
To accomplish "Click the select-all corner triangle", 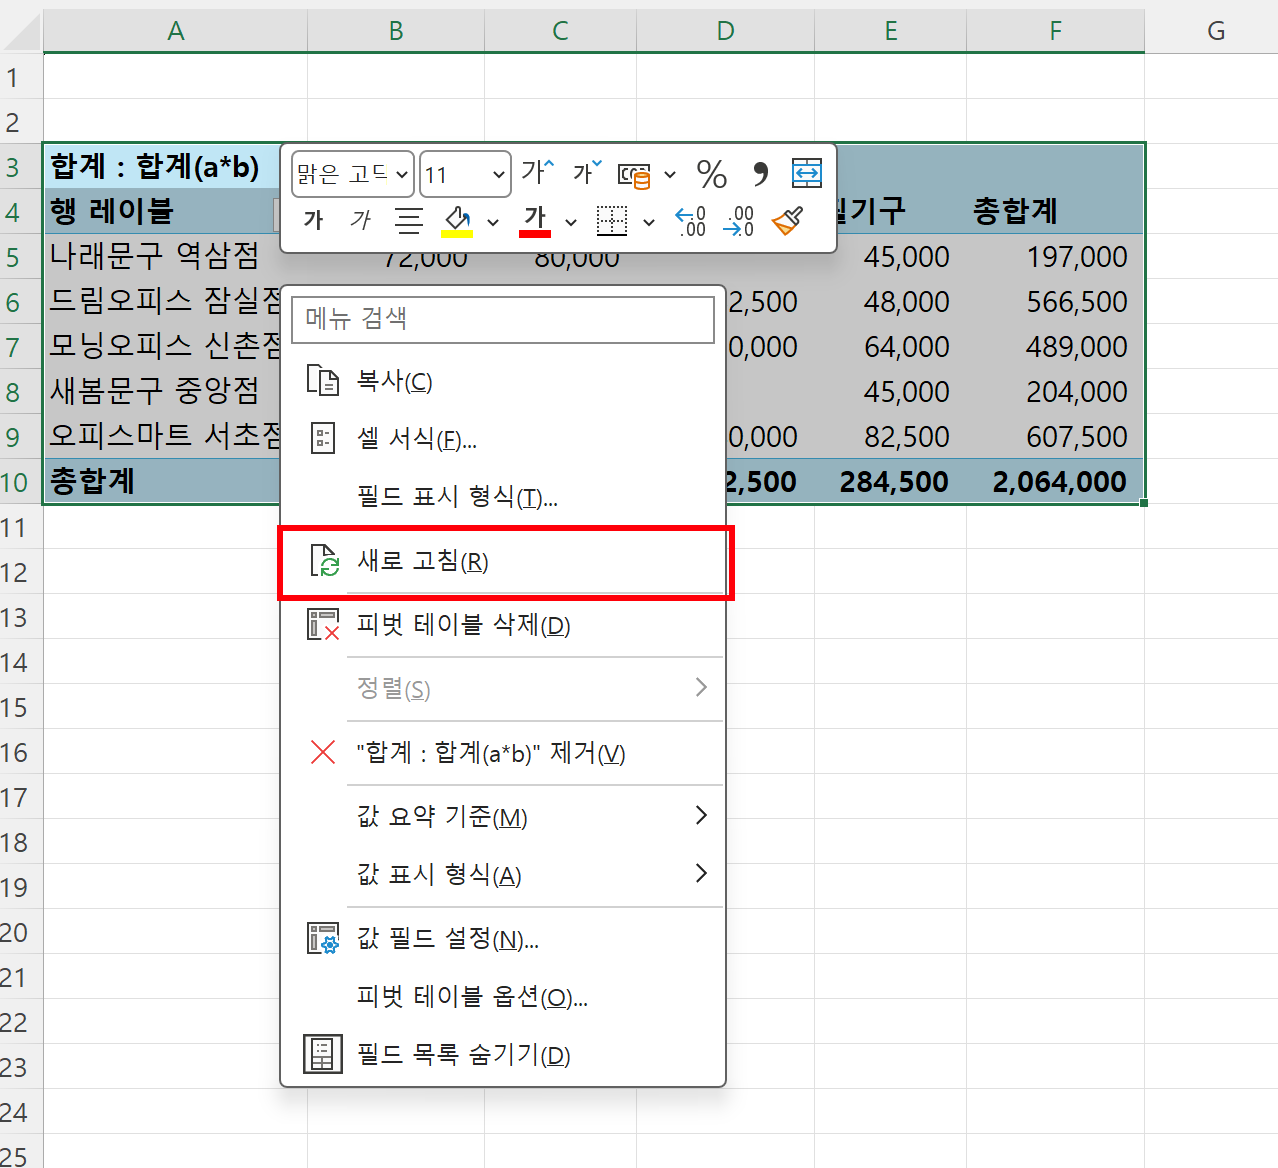I will 21,31.
